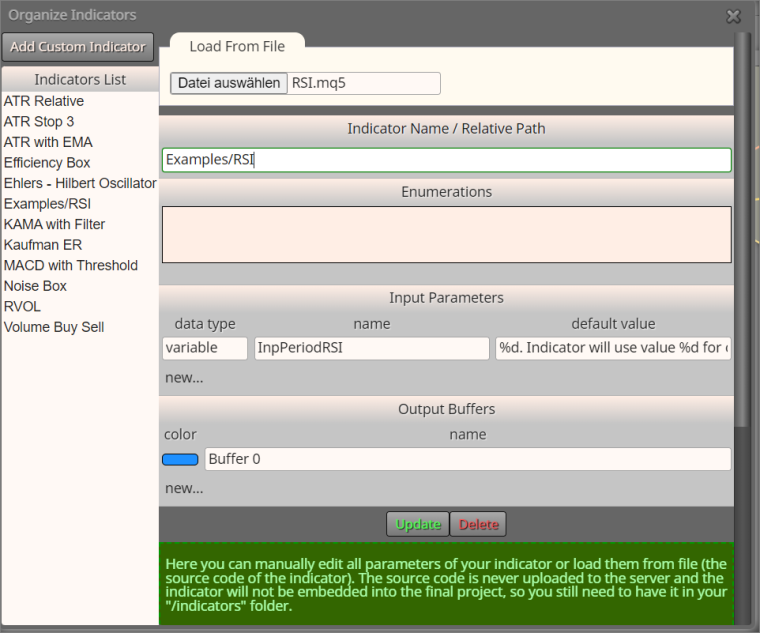Select Volume Buy Sell indicator

click(x=54, y=327)
